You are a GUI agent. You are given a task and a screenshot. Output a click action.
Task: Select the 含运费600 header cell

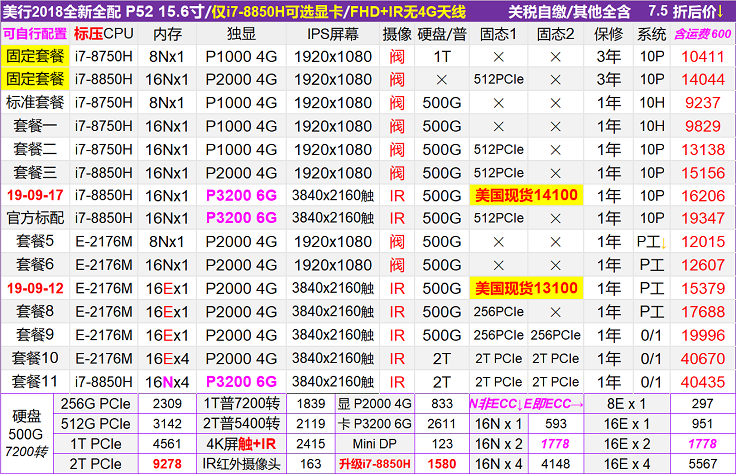(x=702, y=34)
